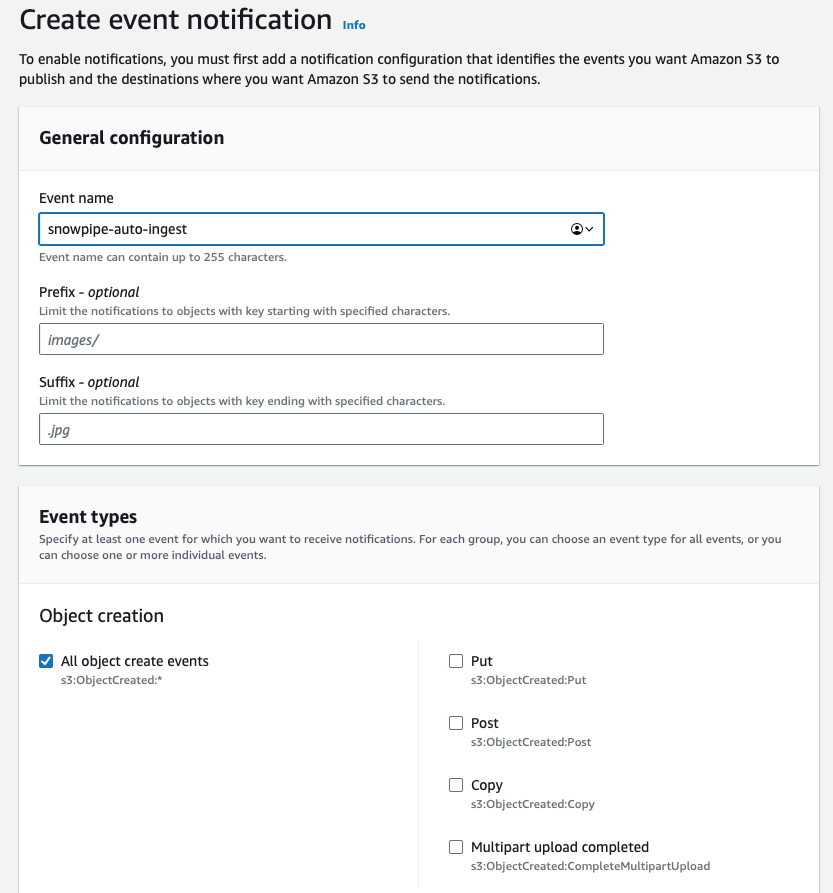The image size is (833, 893).
Task: Select the Copy event checkbox
Action: pos(456,785)
